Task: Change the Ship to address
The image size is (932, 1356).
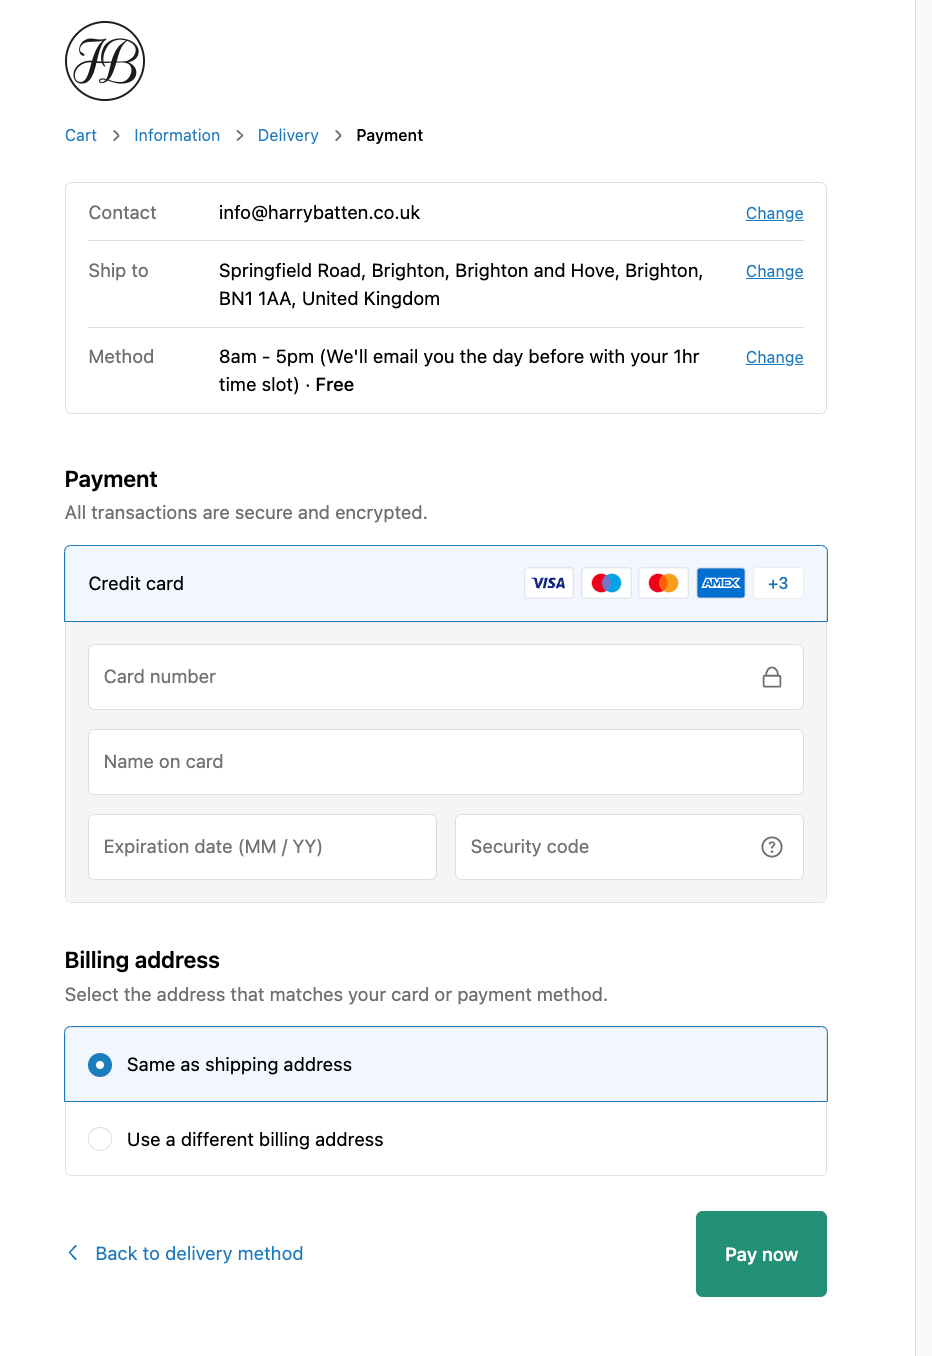Action: [x=774, y=271]
